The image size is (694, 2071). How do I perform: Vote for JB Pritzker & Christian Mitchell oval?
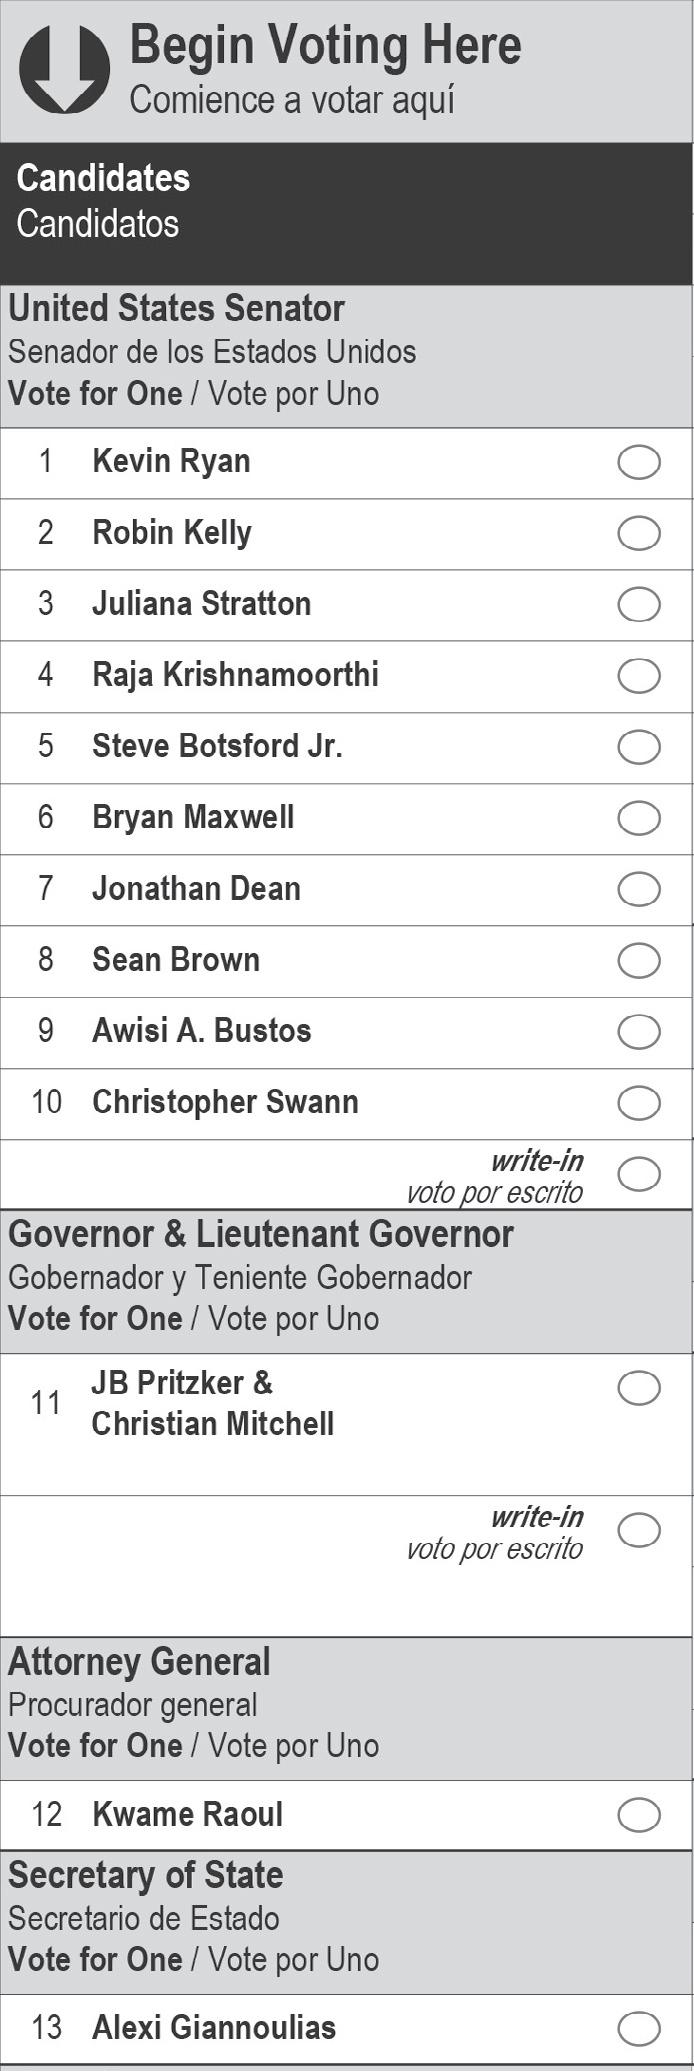coord(638,1388)
